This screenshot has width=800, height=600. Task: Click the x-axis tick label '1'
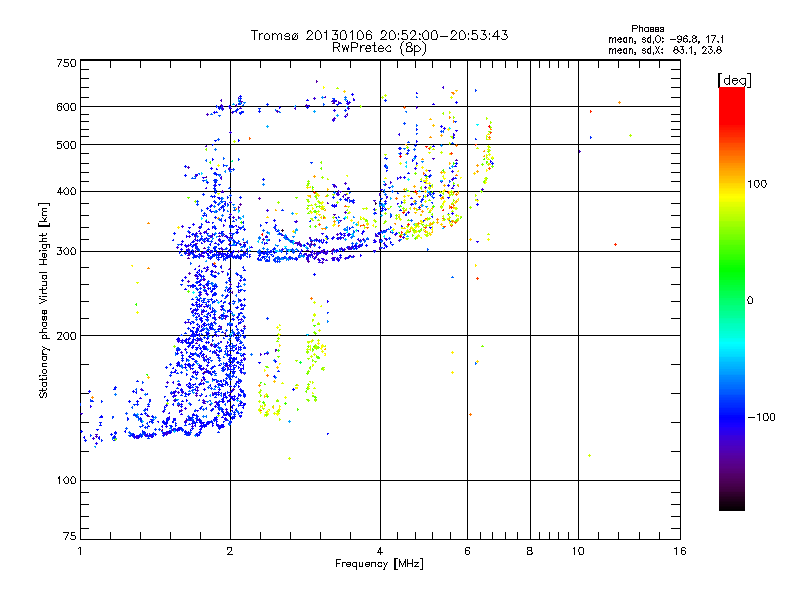click(80, 551)
